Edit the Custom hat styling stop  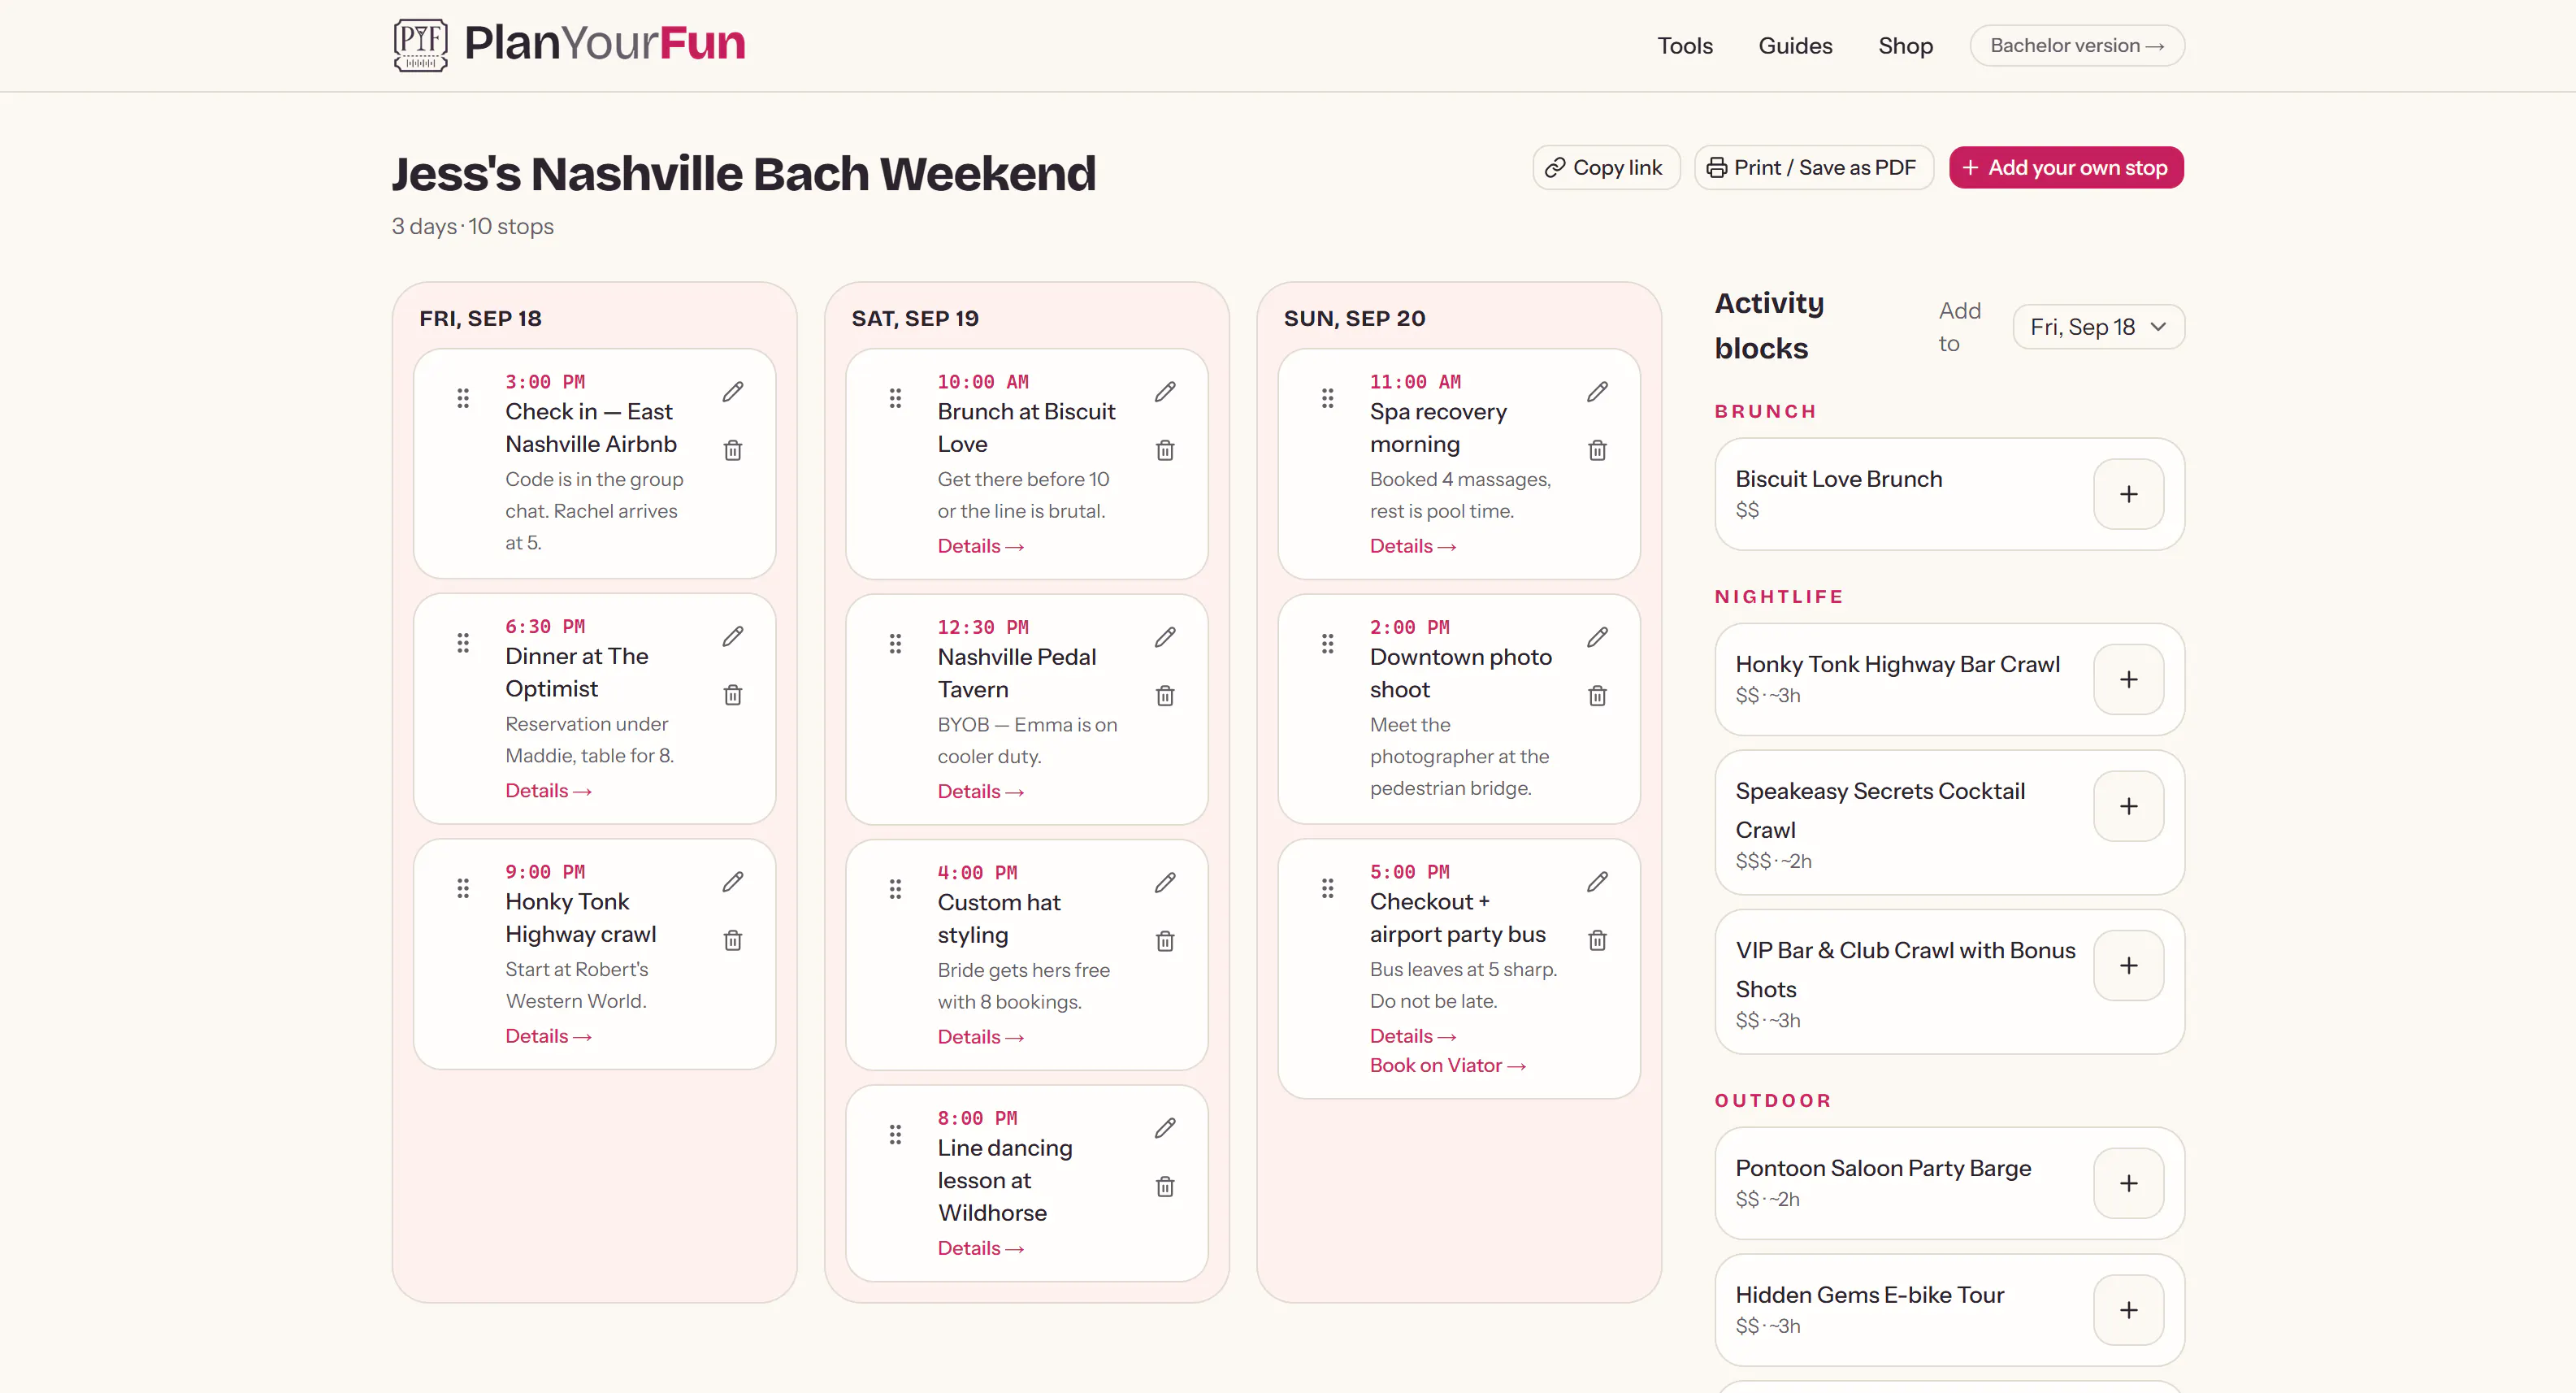[x=1165, y=882]
